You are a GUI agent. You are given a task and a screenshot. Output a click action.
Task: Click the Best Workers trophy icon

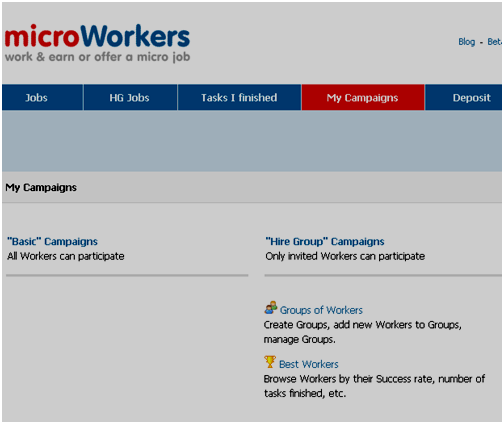coord(270,362)
